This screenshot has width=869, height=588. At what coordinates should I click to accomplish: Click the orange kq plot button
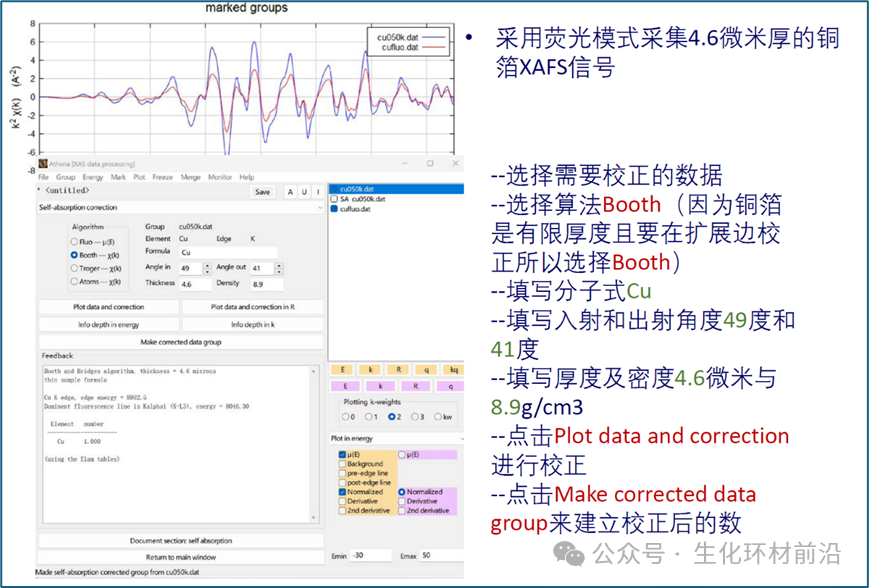pyautogui.click(x=452, y=370)
